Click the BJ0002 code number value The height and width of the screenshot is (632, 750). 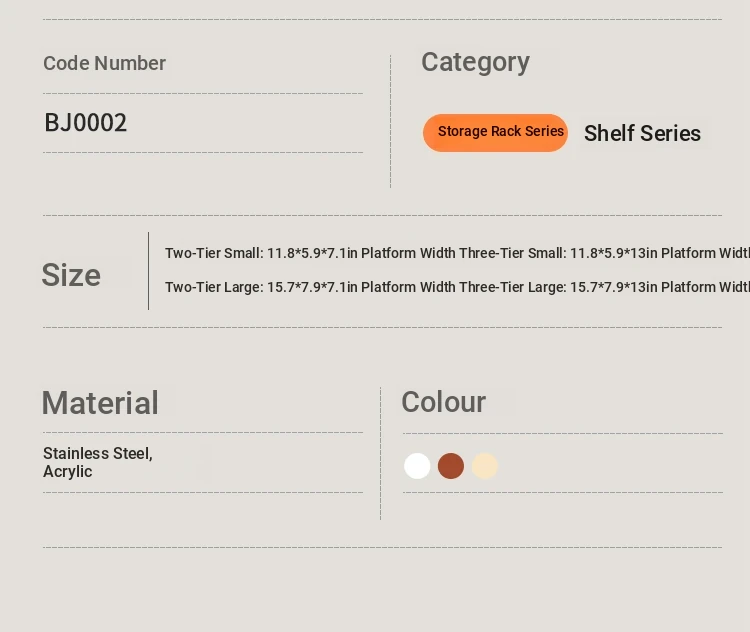tap(86, 123)
